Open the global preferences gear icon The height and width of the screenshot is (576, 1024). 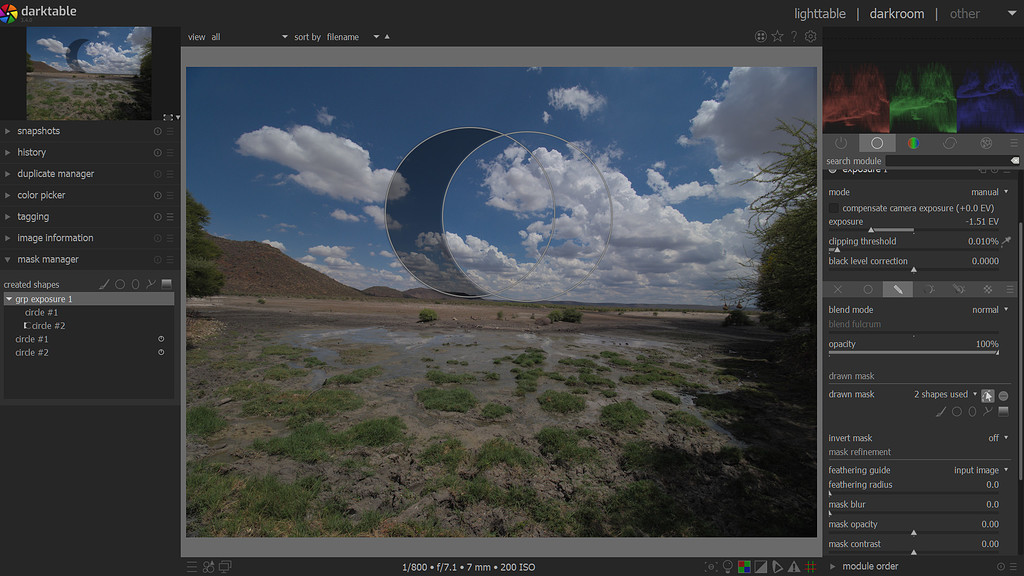click(811, 37)
